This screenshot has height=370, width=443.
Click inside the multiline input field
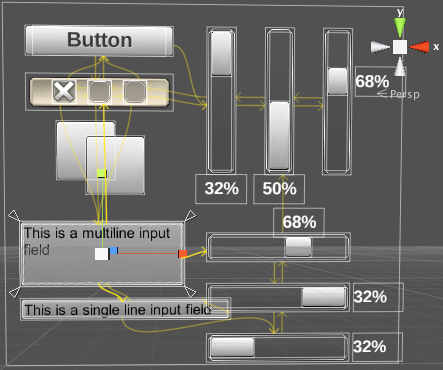[102, 254]
